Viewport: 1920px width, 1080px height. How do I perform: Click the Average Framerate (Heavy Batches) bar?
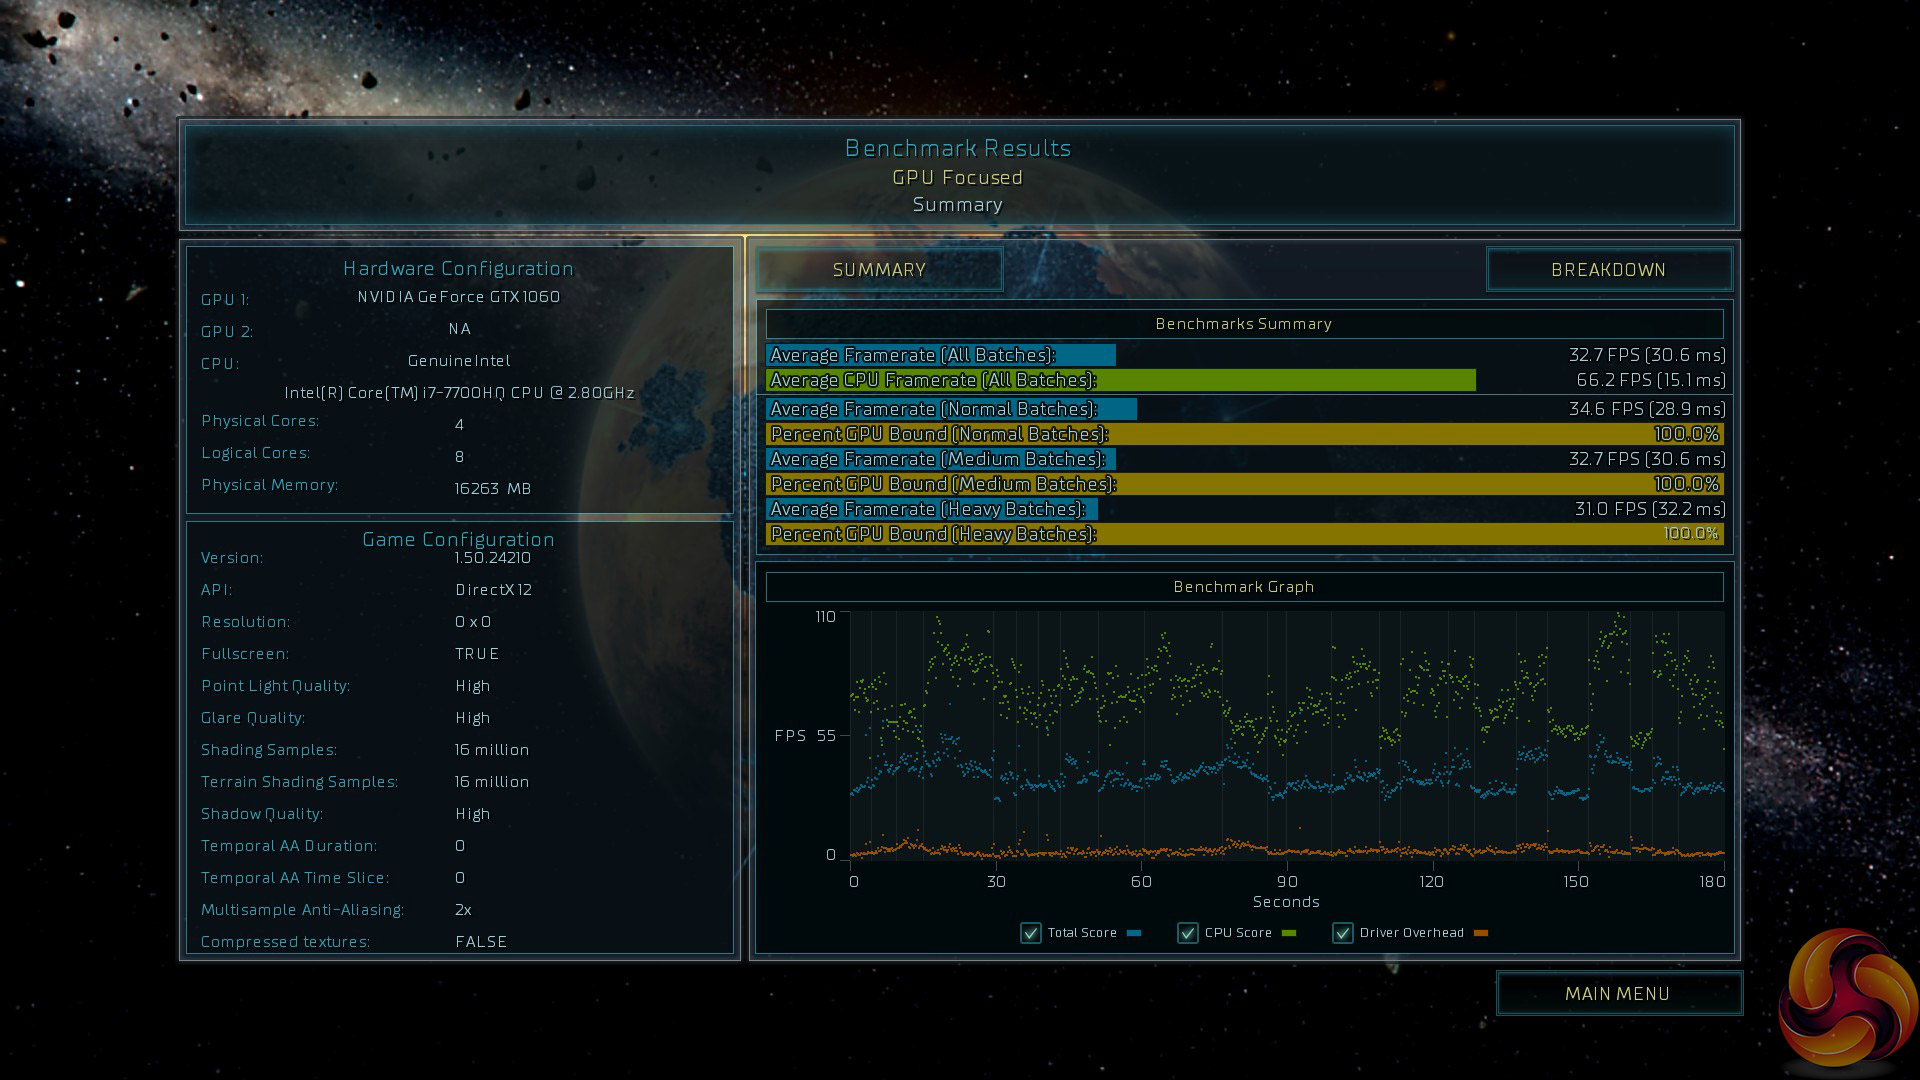coord(932,509)
